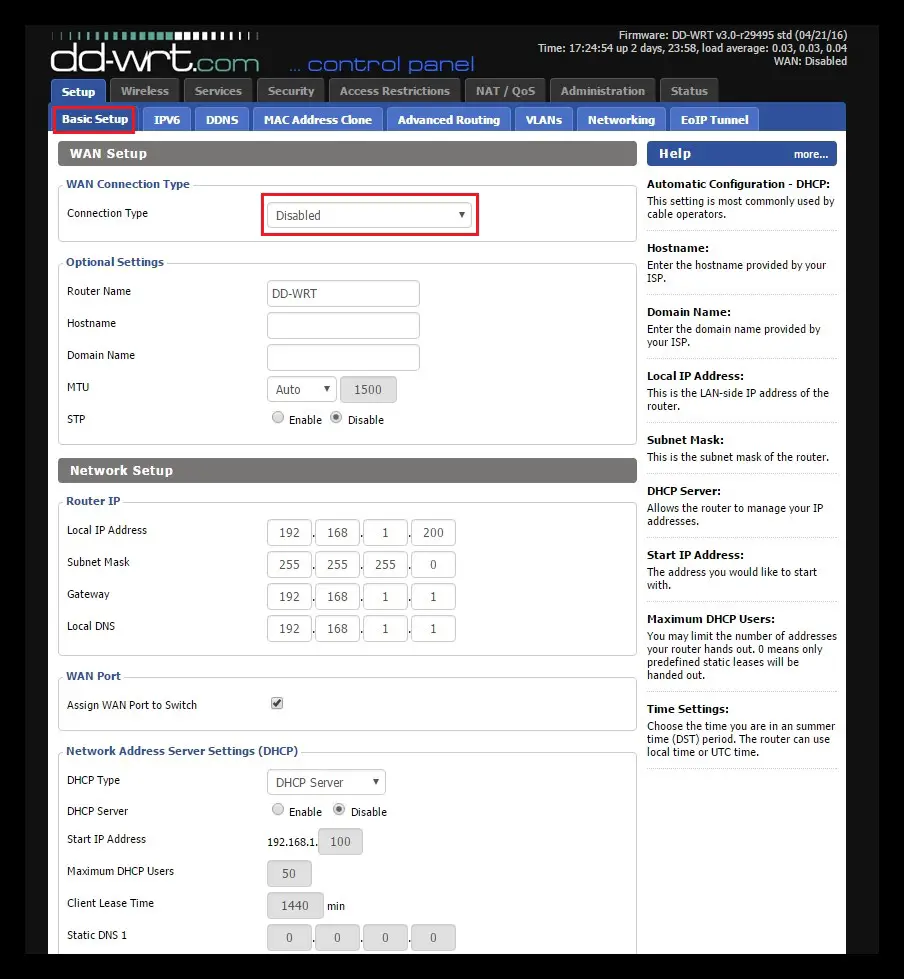Click Subnet Mask first octet 255
Viewport: 904px width, 979px height.
[289, 564]
